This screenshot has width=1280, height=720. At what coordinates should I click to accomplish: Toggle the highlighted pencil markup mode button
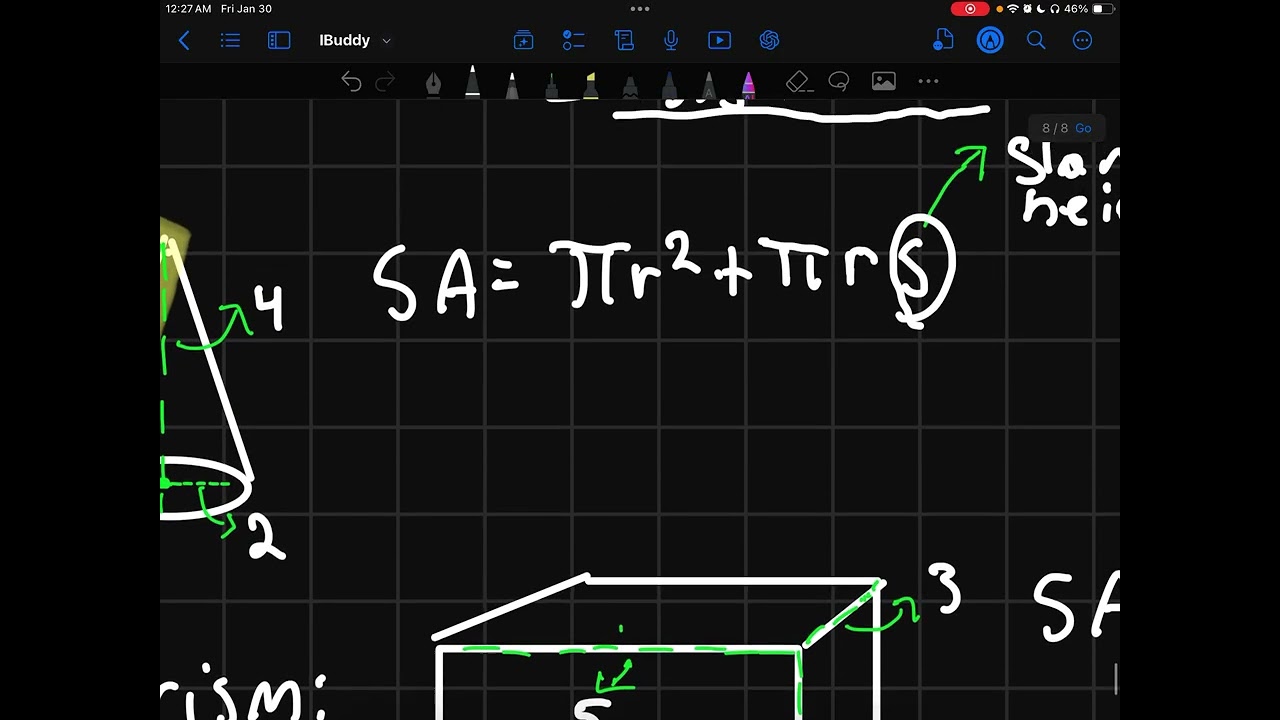tap(990, 41)
